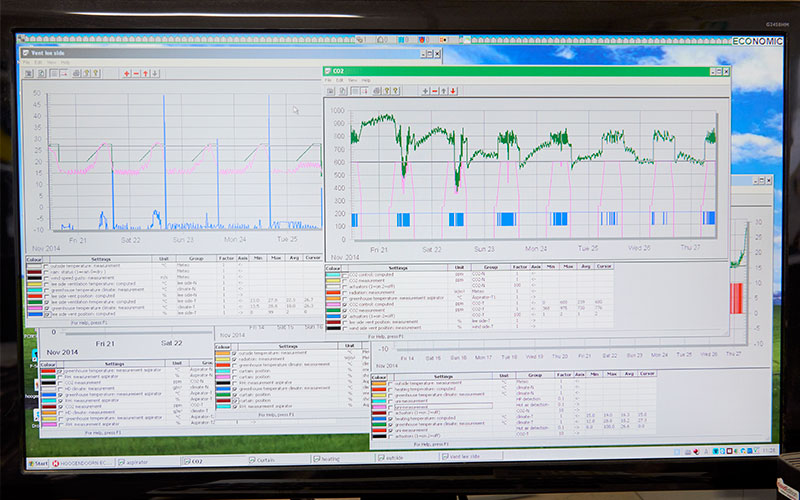Toggle lee side vent position checkbox in CO2 legend
The image size is (800, 500).
pyautogui.click(x=345, y=322)
